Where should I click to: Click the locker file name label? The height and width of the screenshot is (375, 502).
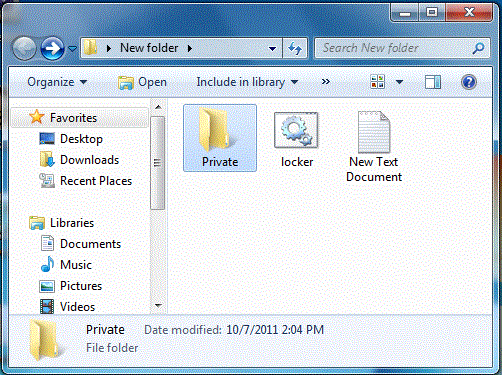297,162
